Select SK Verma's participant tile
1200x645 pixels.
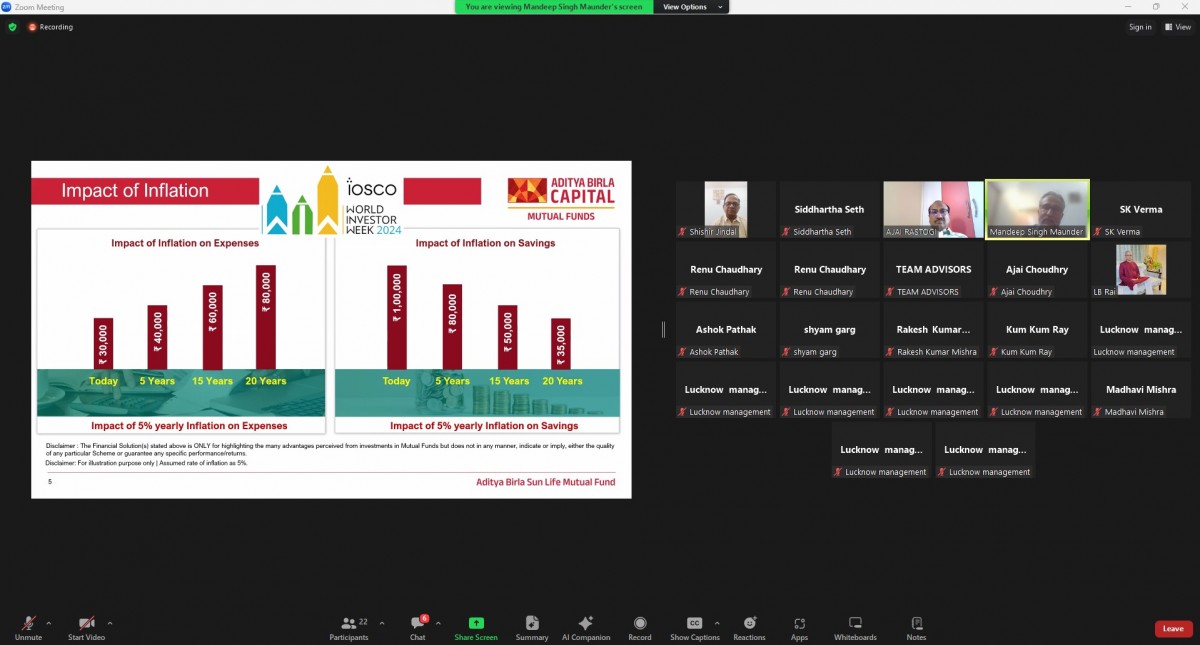click(x=1141, y=209)
